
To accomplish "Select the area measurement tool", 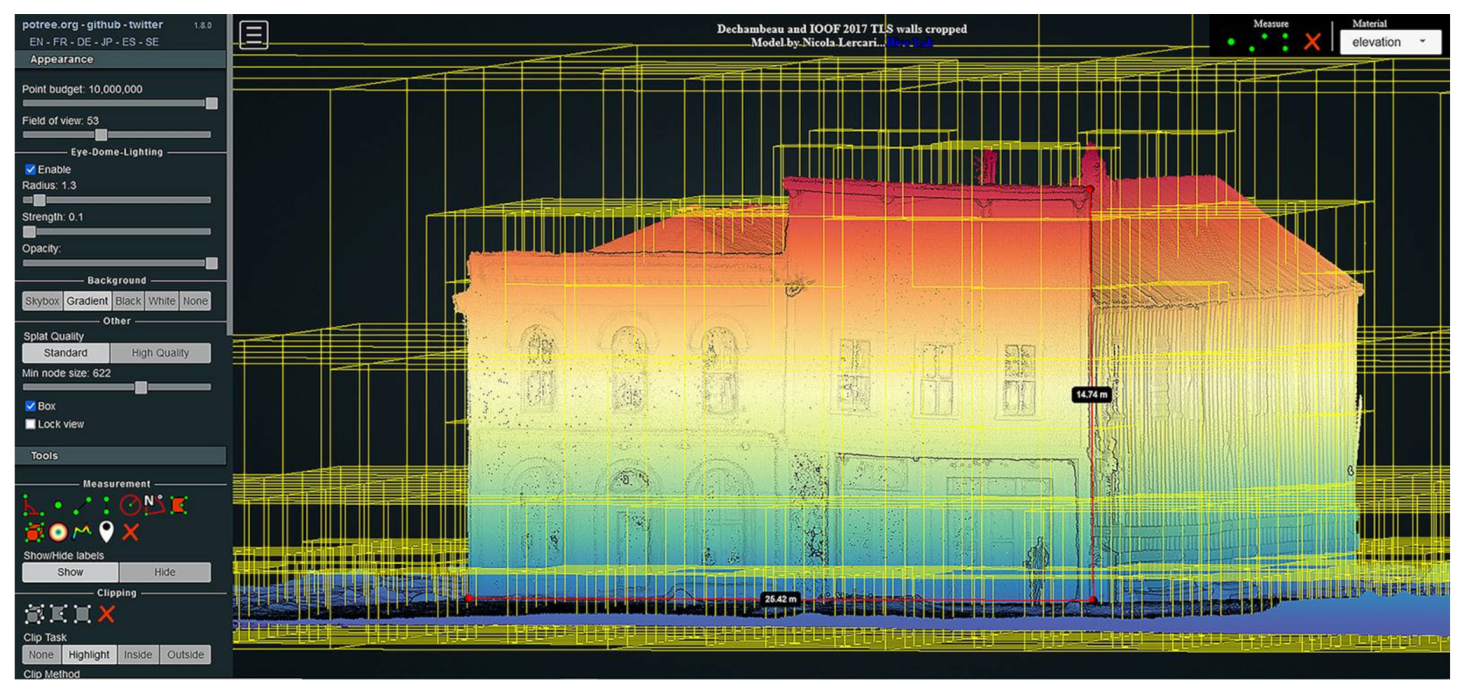I will point(178,505).
